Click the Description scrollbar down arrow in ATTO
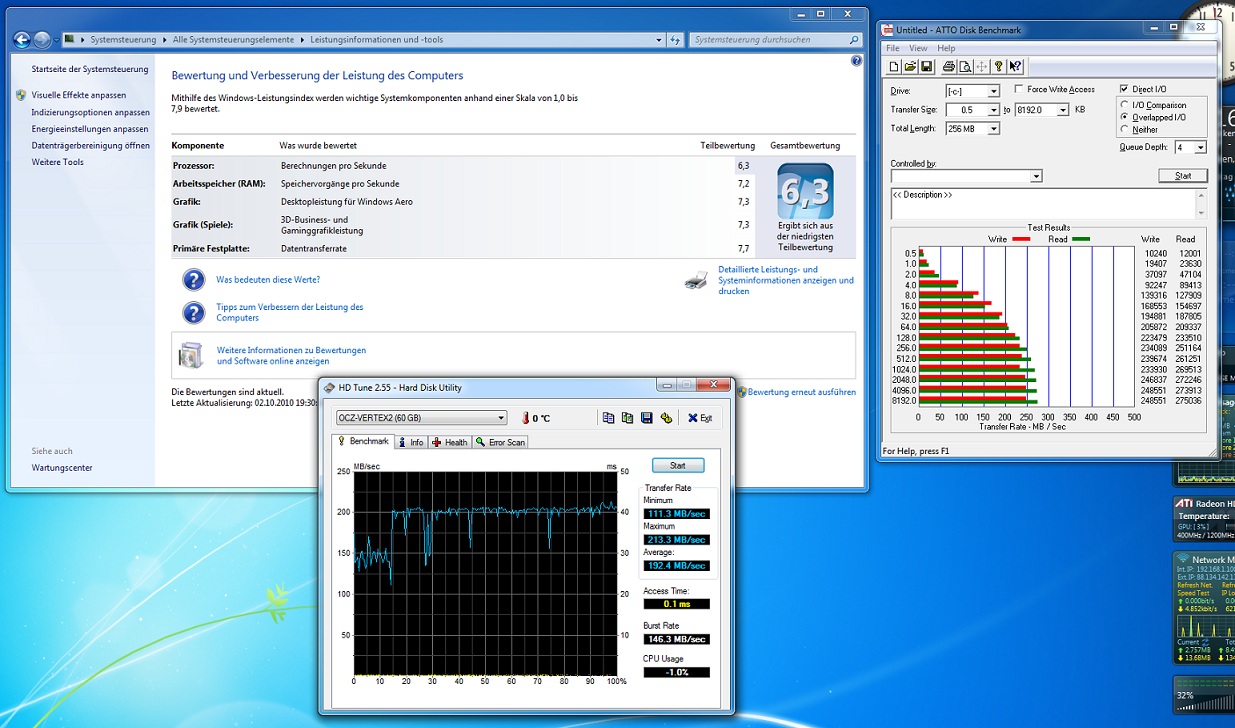1235x728 pixels. (x=1201, y=213)
